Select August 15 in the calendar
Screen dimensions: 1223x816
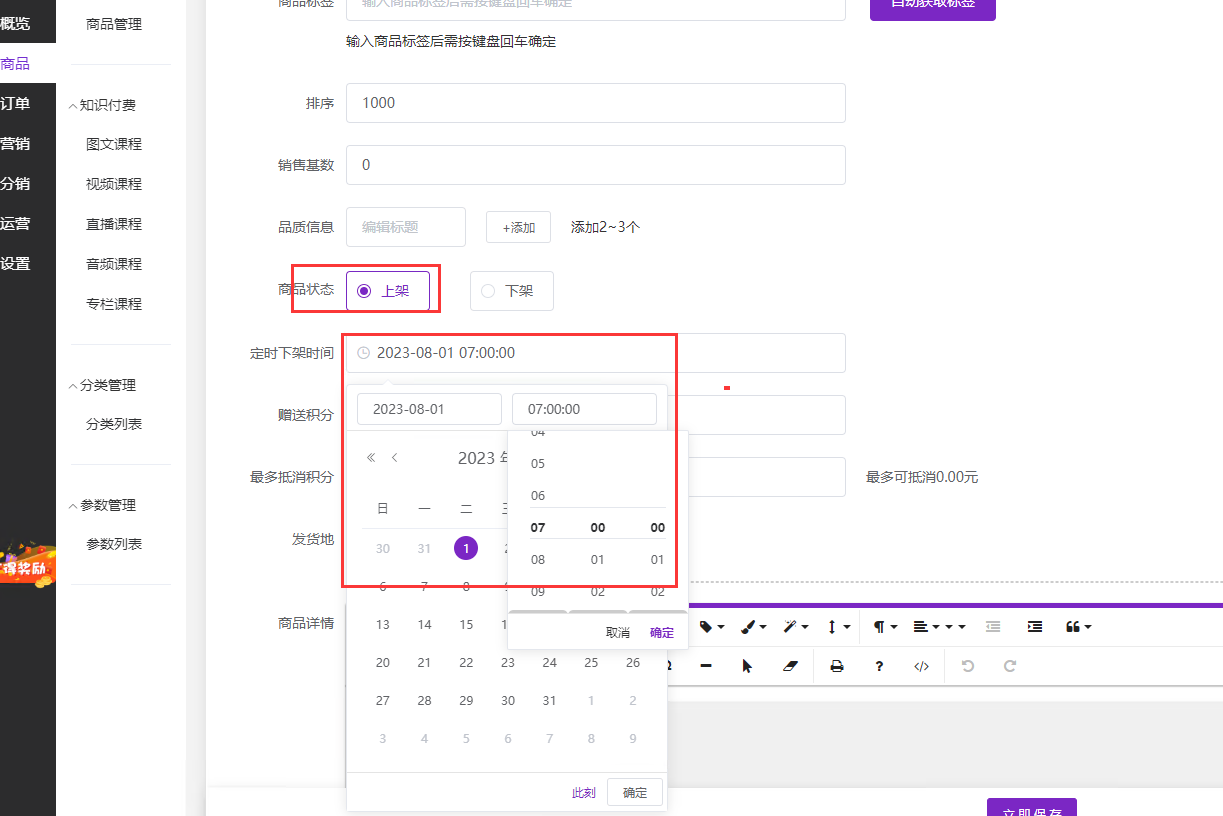(466, 624)
